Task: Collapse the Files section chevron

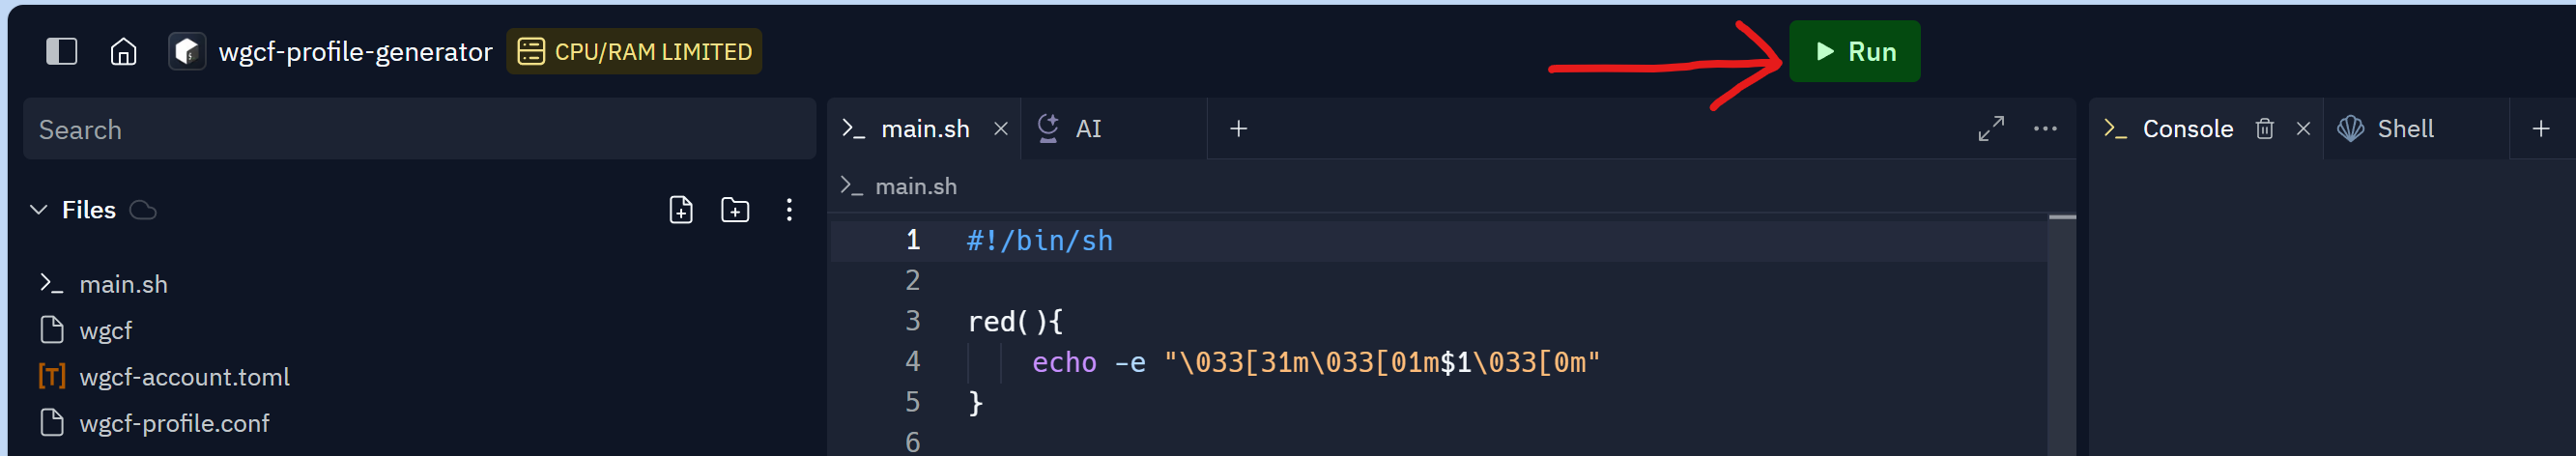Action: click(x=39, y=210)
